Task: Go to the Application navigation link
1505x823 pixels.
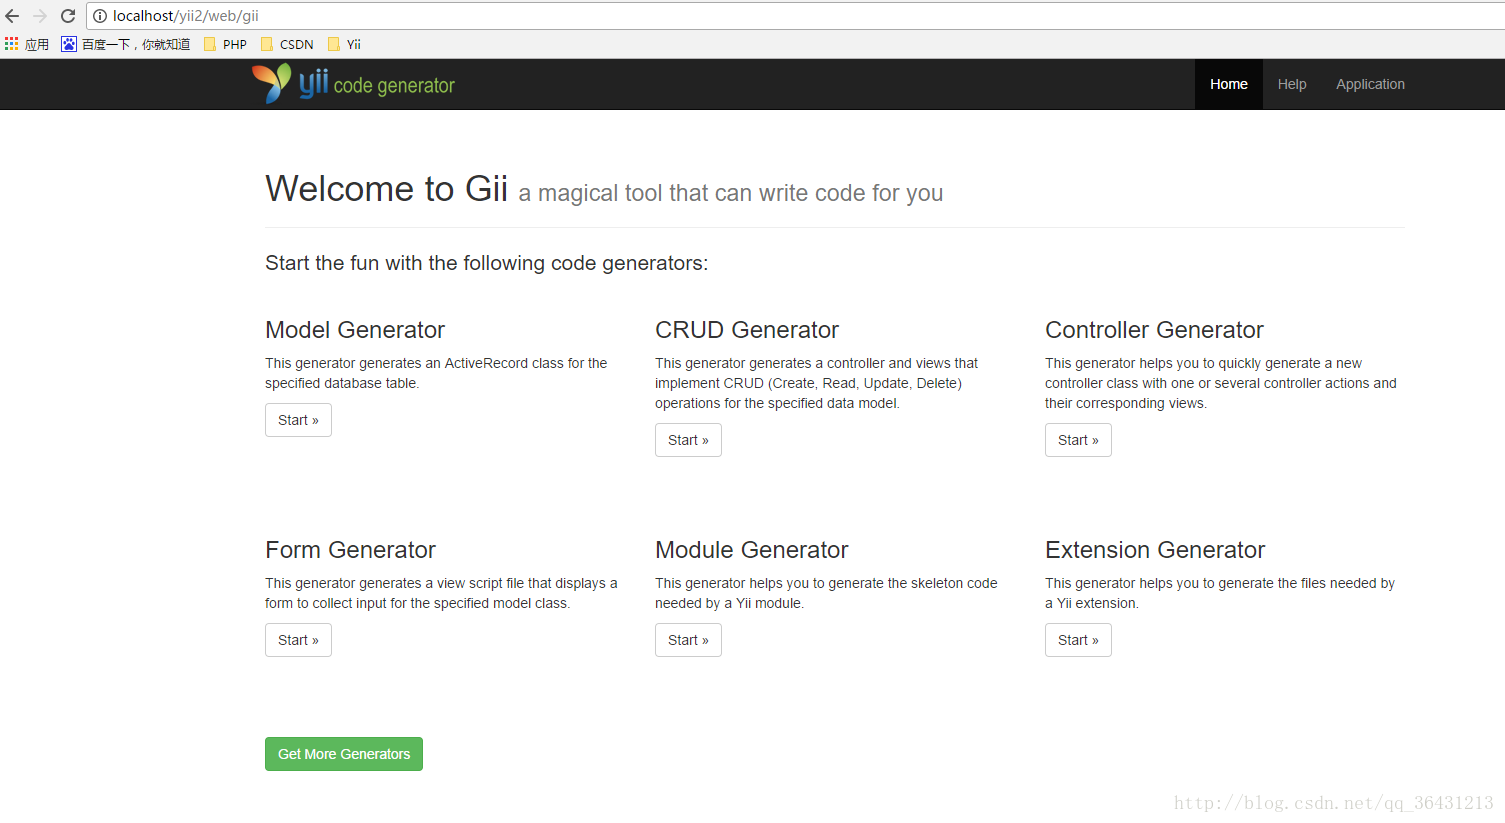Action: coord(1370,84)
